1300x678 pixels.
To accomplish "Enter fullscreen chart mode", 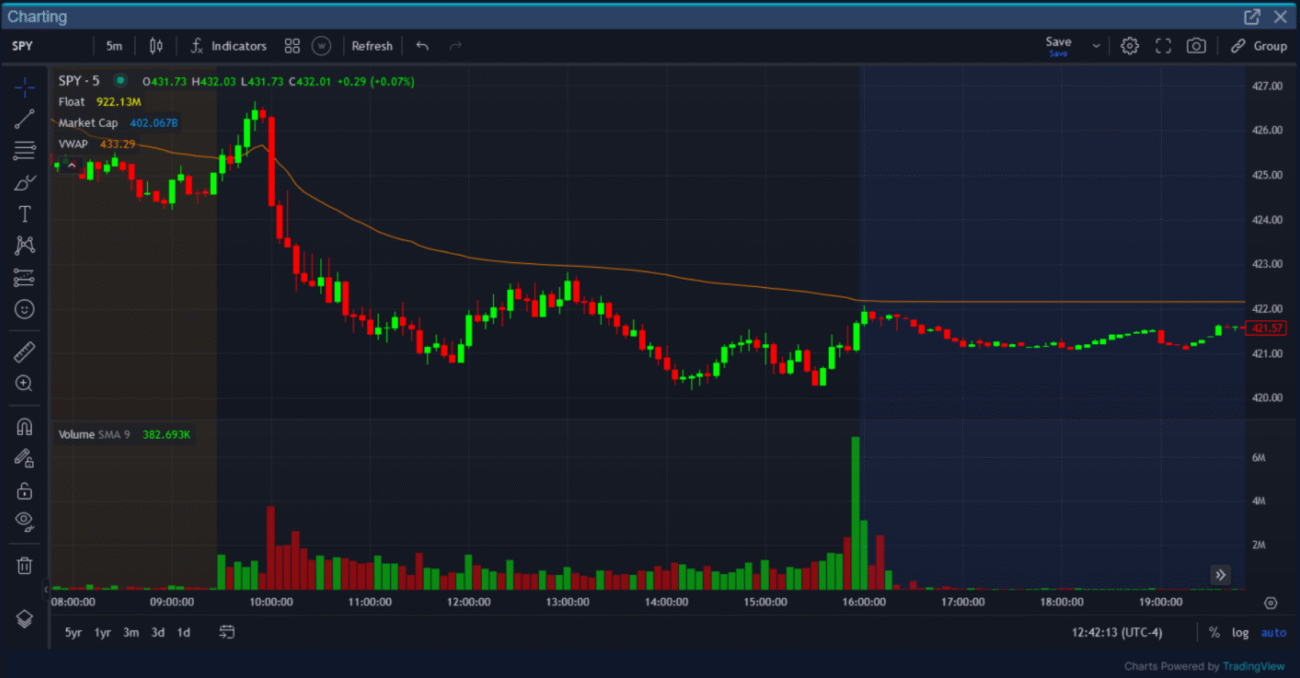I will tap(1162, 46).
